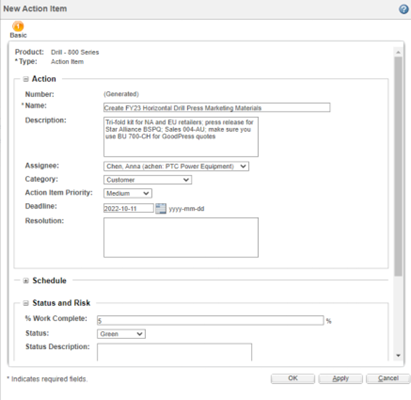Collapse the Action section
The image size is (411, 400).
point(26,79)
